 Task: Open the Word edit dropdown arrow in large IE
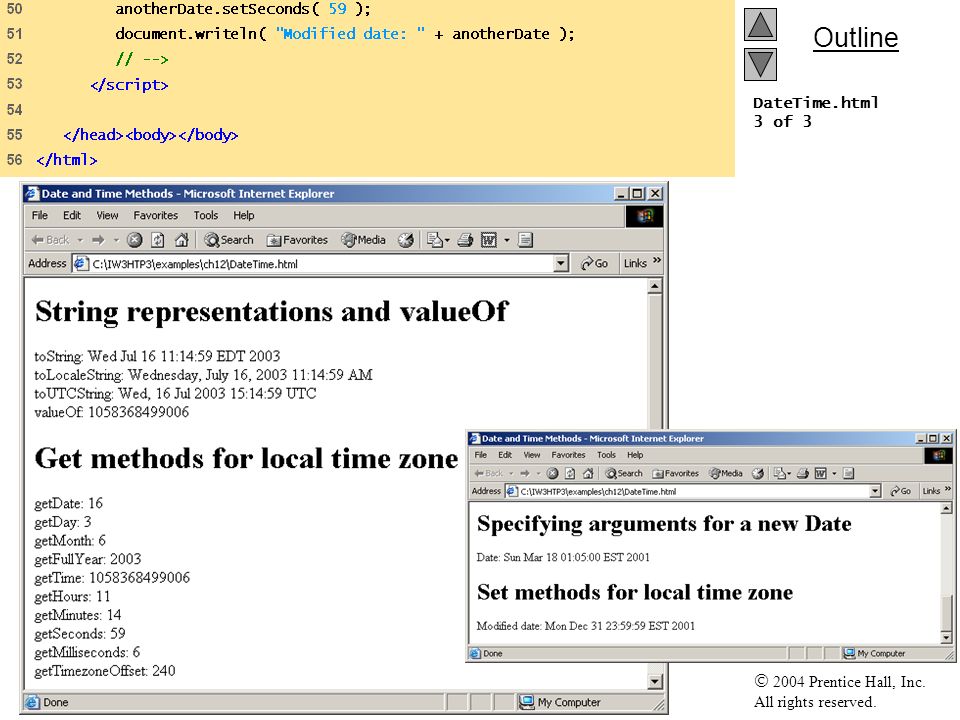[507, 240]
